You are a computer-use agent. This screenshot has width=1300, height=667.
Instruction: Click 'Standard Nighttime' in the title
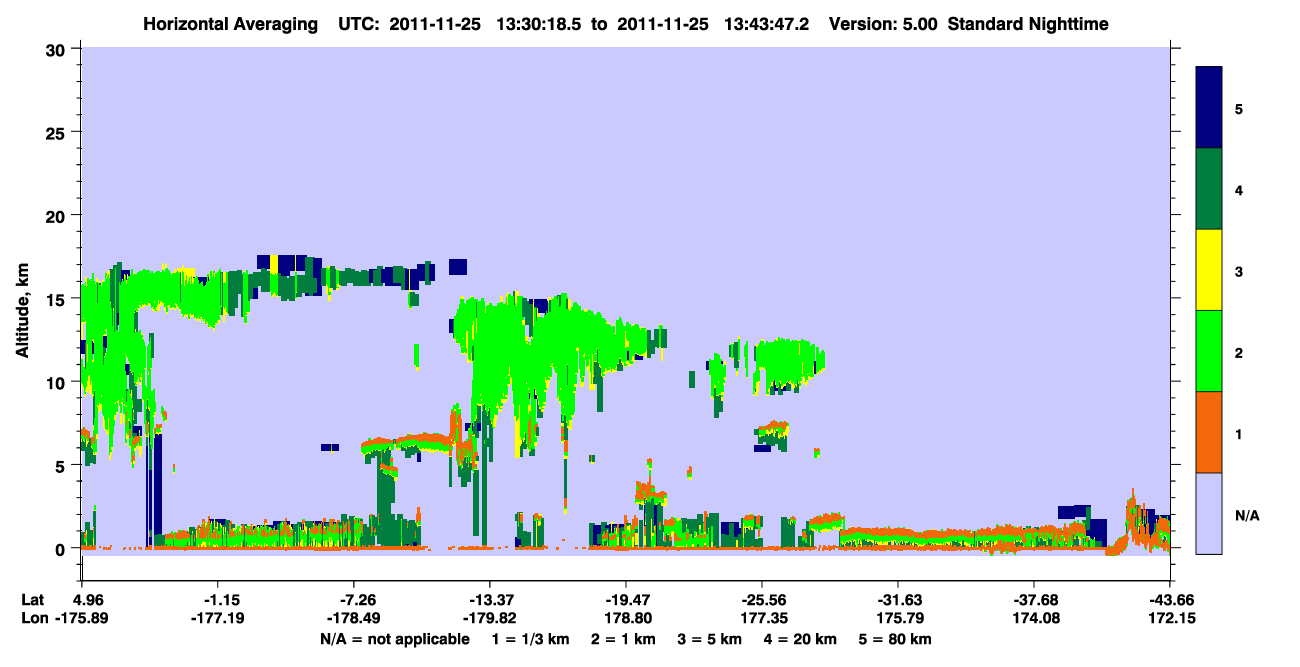(x=1028, y=24)
